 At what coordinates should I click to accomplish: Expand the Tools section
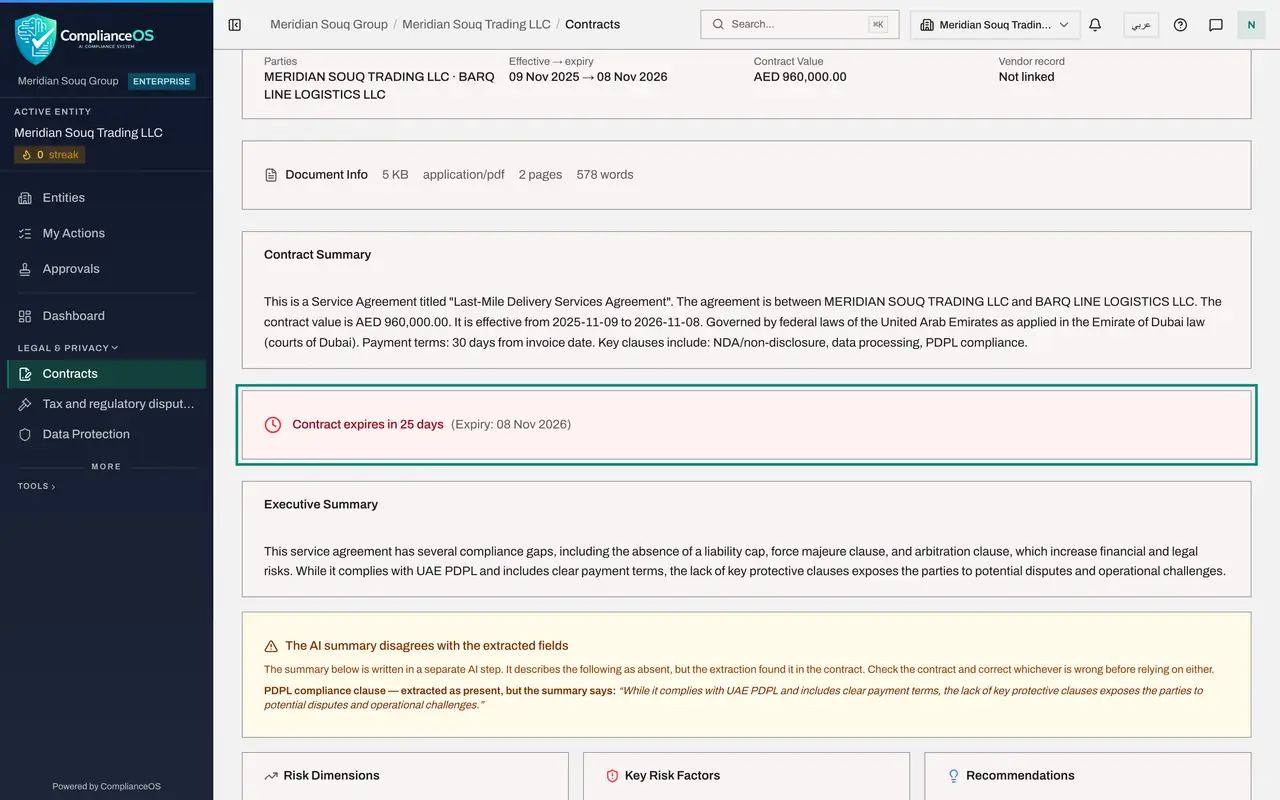[x=36, y=486]
